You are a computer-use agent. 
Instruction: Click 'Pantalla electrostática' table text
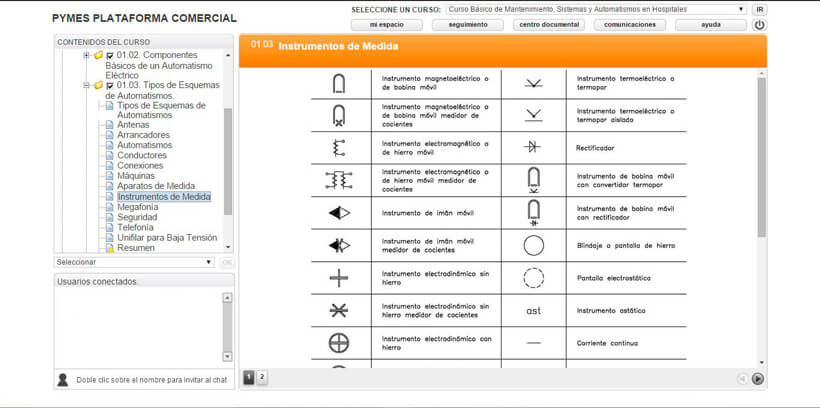point(613,278)
